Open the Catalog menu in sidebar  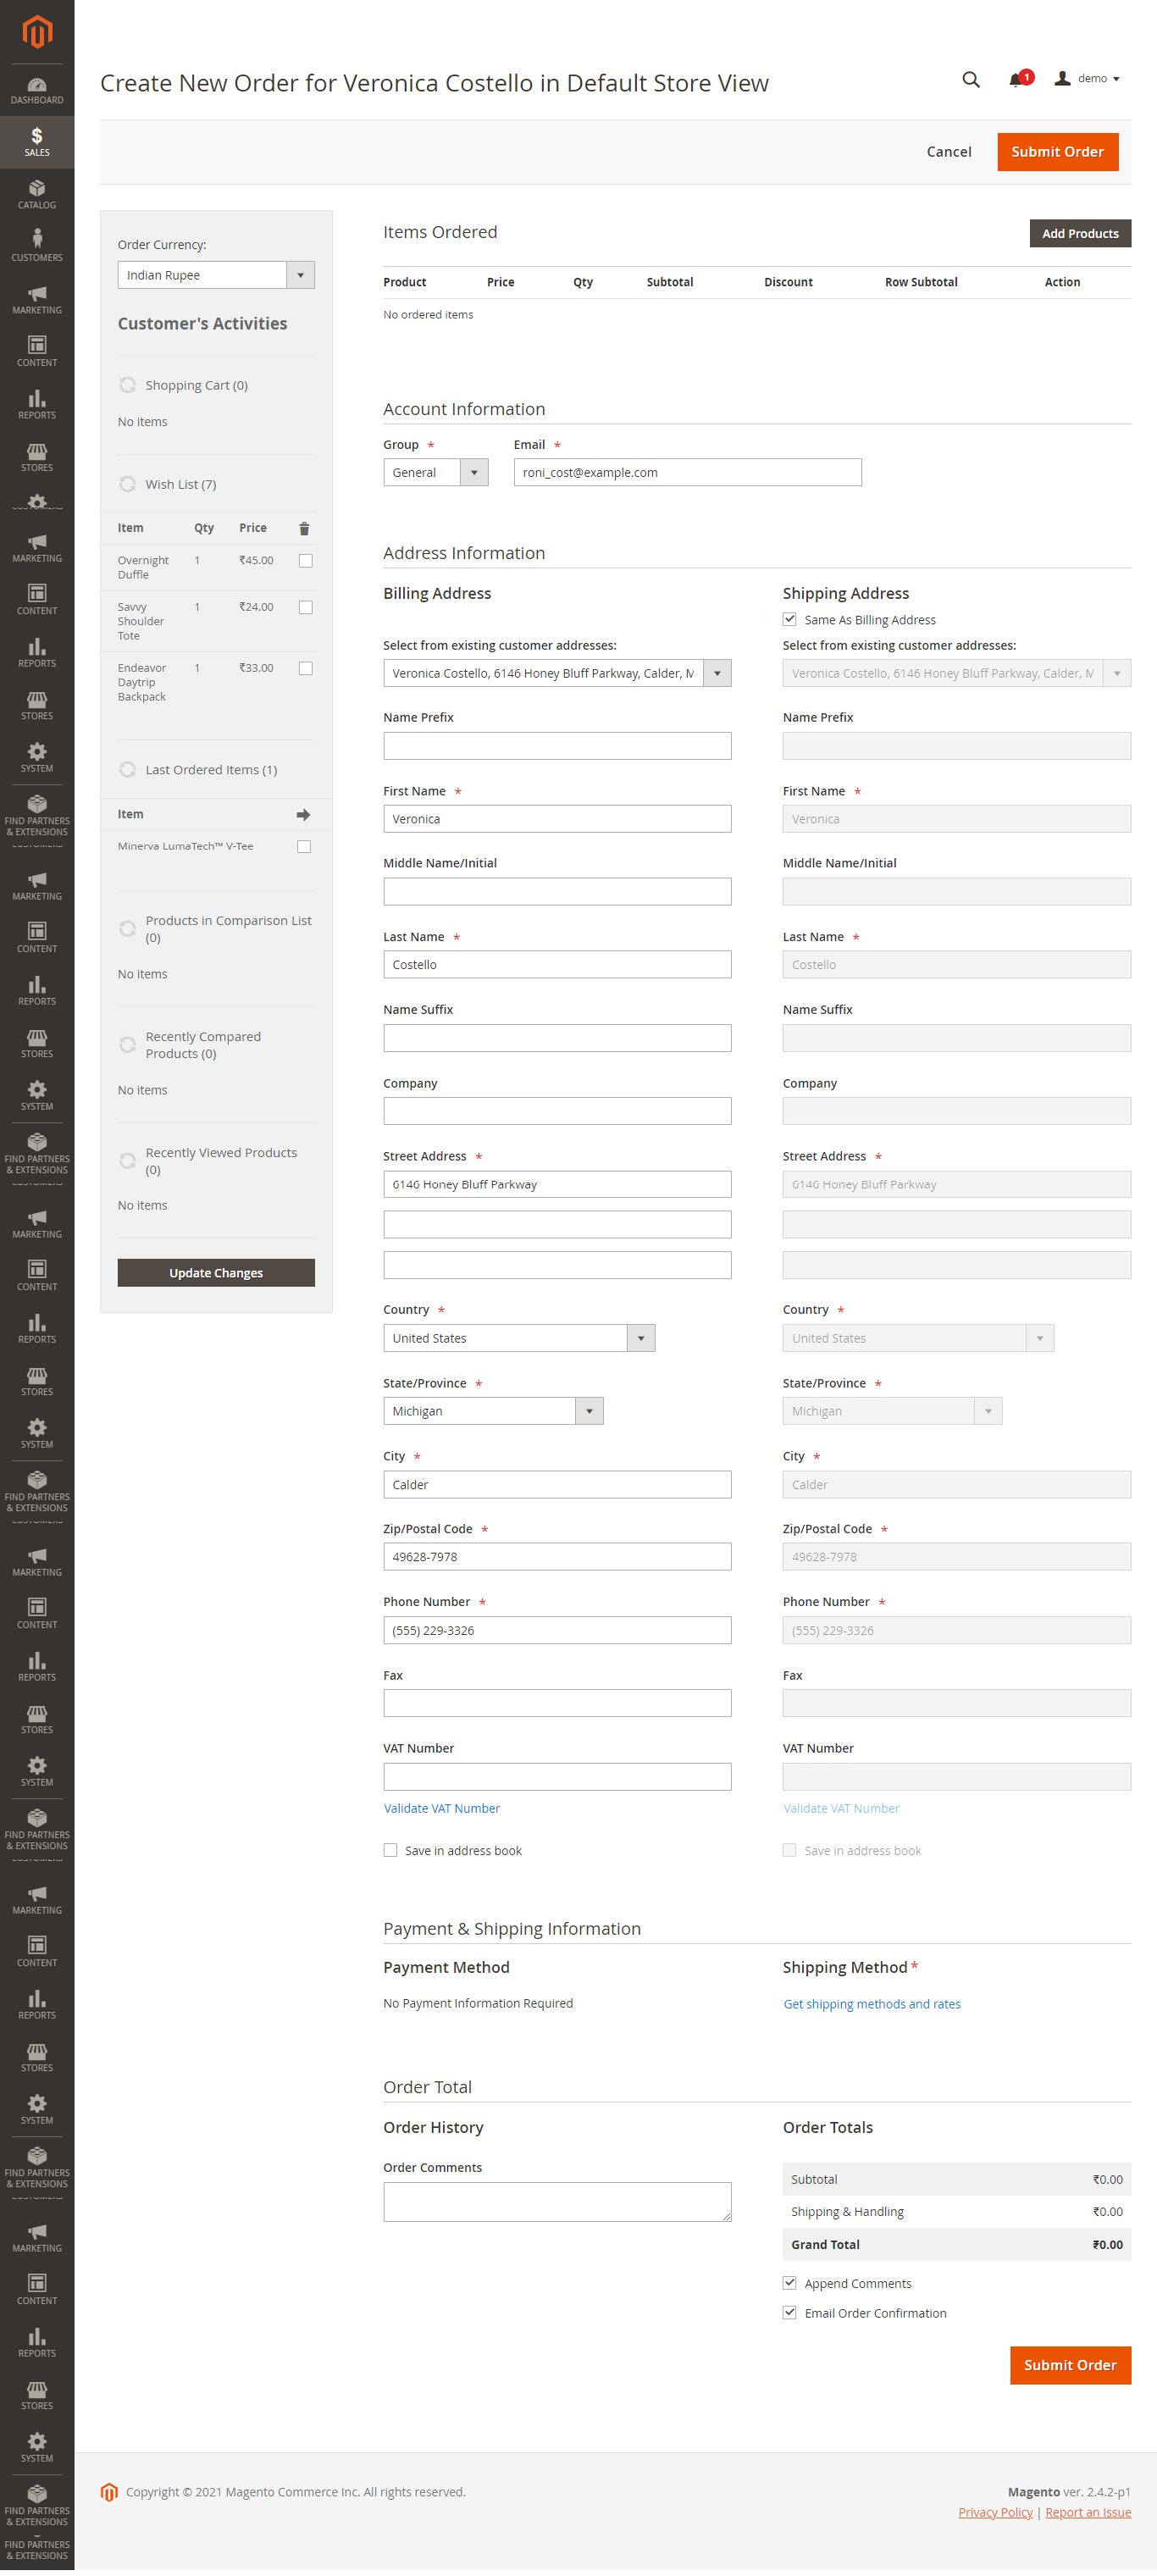[x=37, y=195]
